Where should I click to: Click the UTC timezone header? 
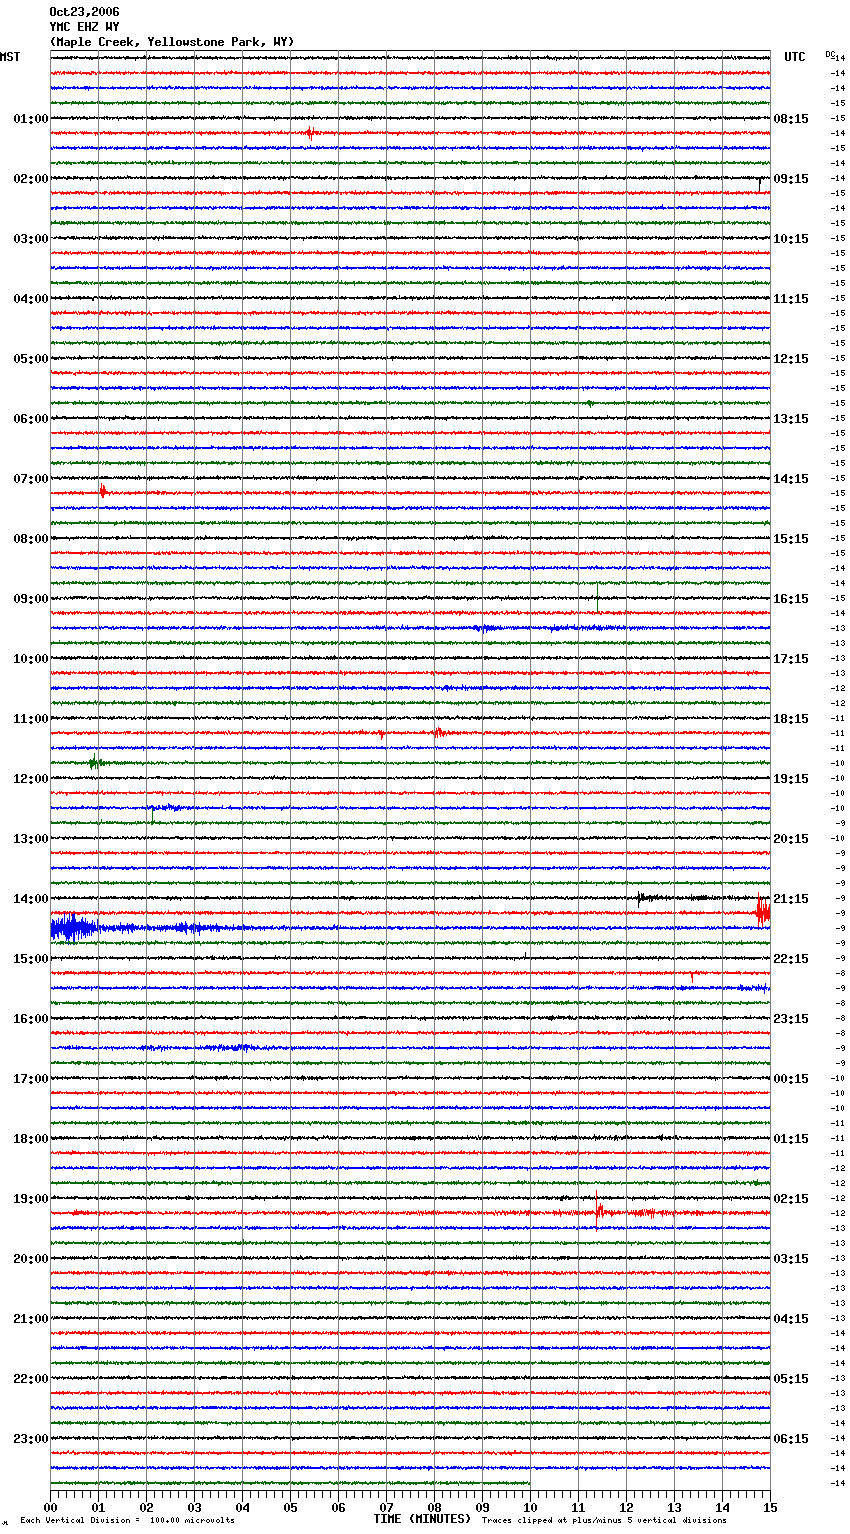795,57
